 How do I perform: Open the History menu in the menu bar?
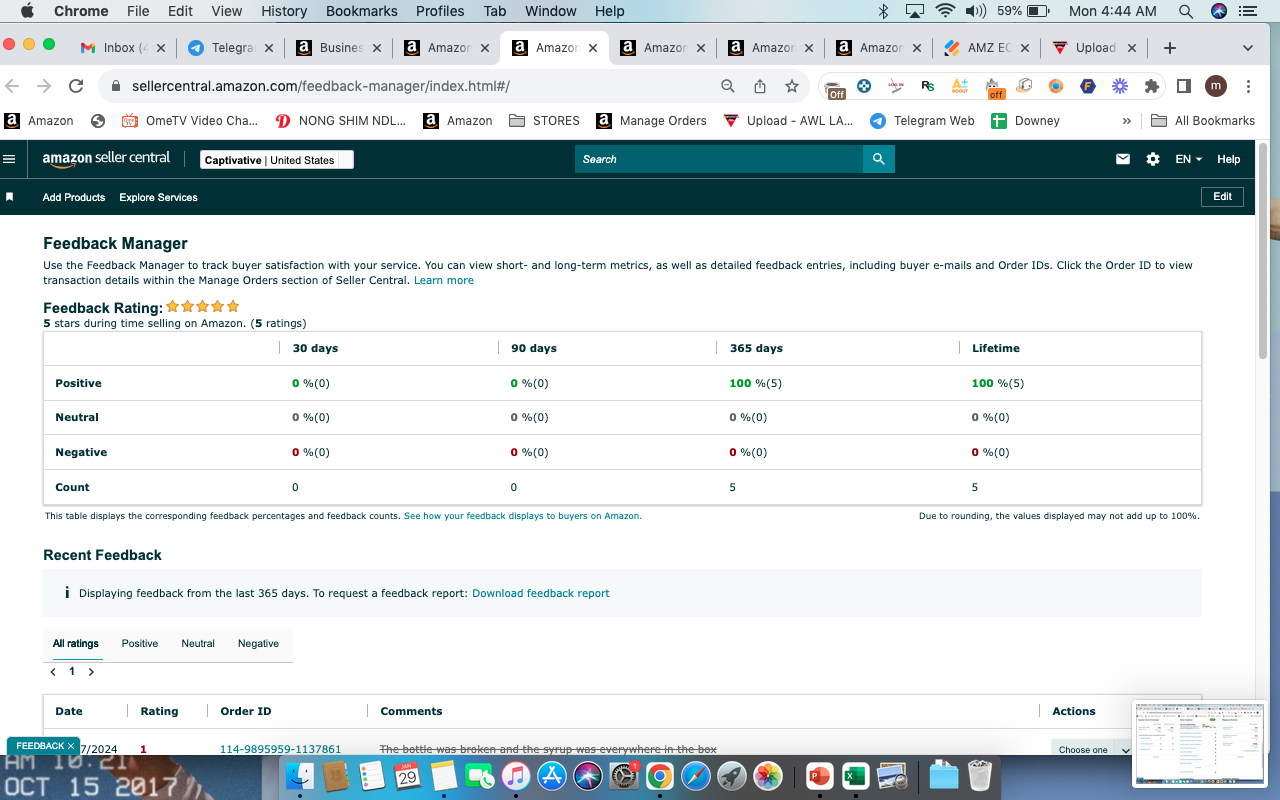coord(284,11)
